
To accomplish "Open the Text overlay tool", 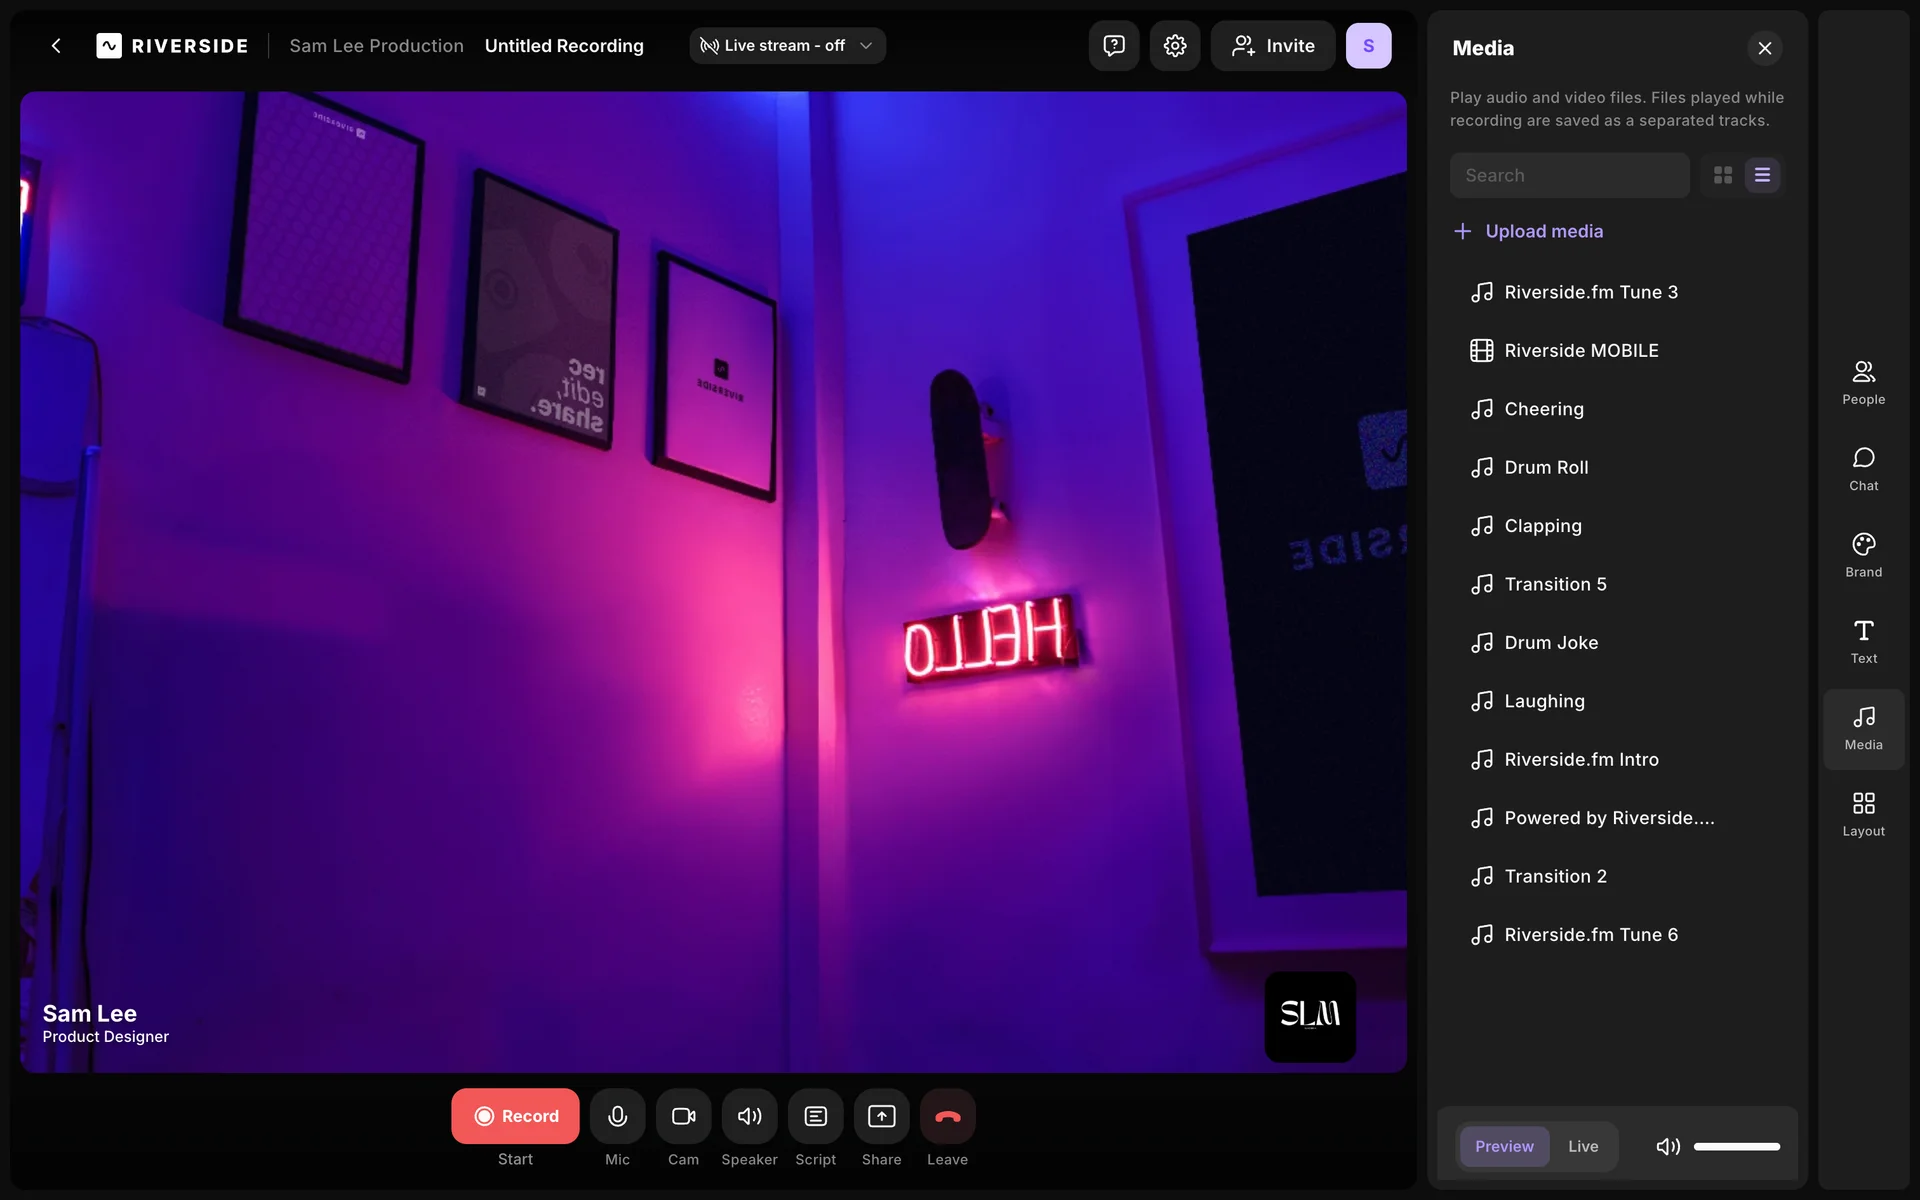I will tap(1863, 641).
